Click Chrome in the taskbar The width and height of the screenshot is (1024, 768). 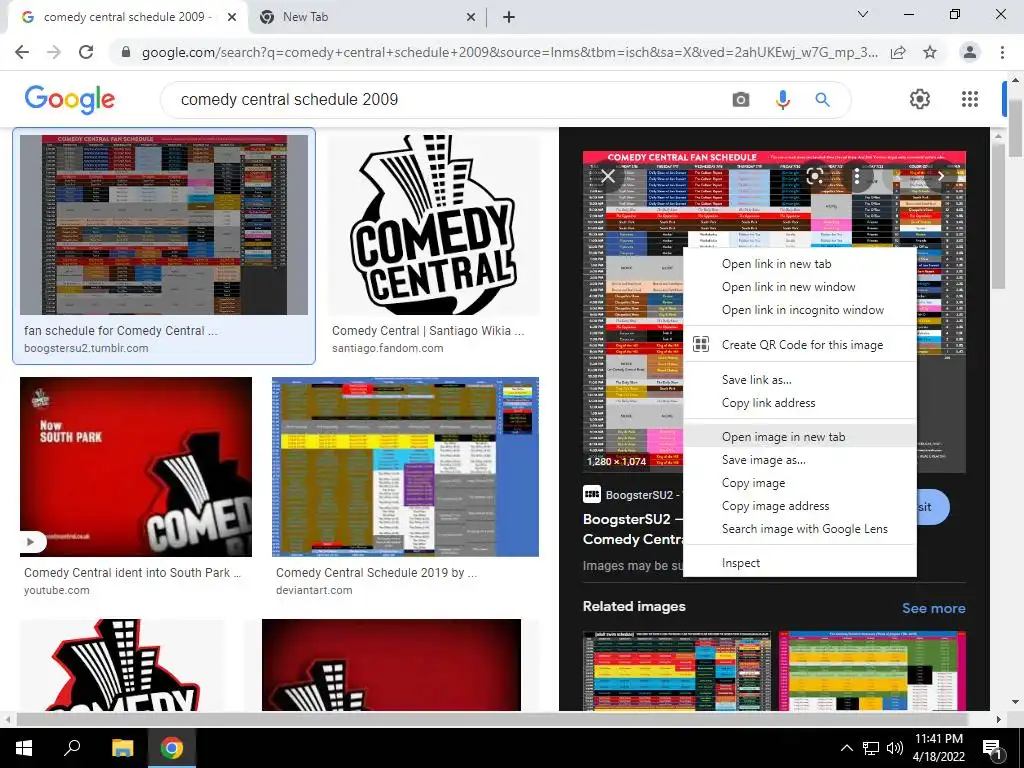pos(172,748)
